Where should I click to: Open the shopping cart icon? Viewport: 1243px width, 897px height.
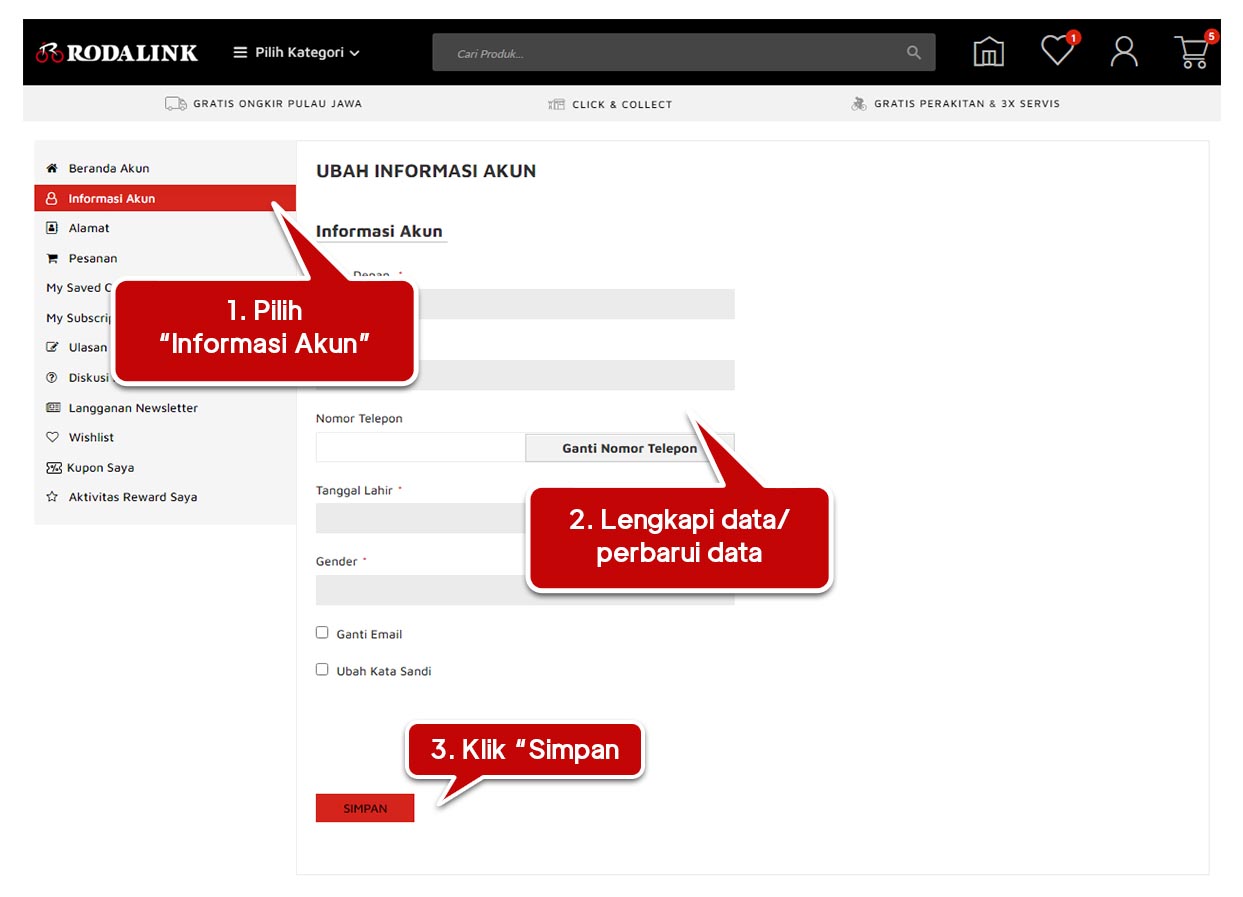(x=1191, y=52)
